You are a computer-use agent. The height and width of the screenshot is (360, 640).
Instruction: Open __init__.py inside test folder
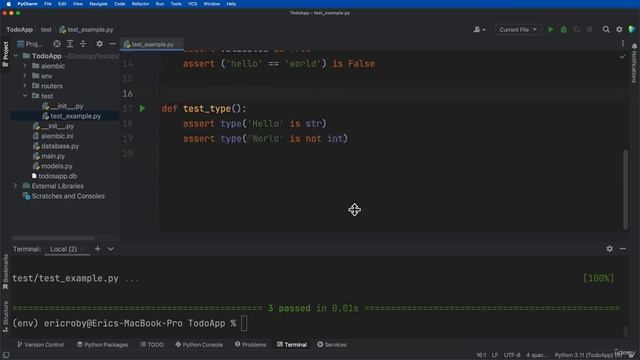coord(63,106)
